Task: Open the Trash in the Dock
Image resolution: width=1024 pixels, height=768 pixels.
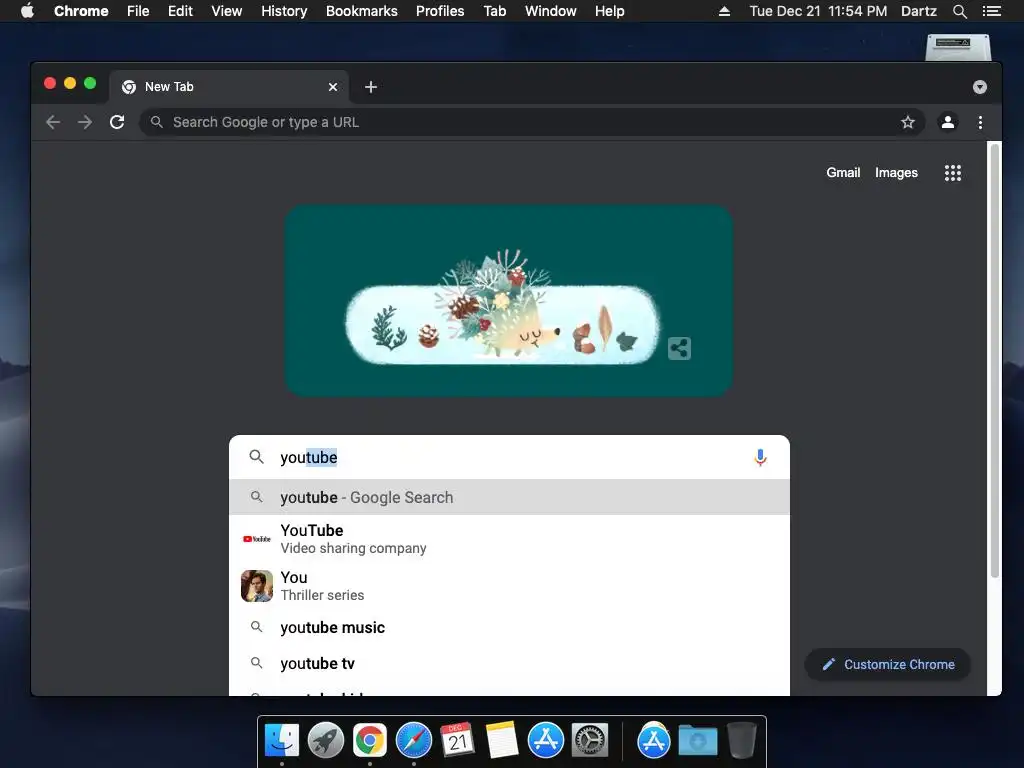Action: point(742,741)
